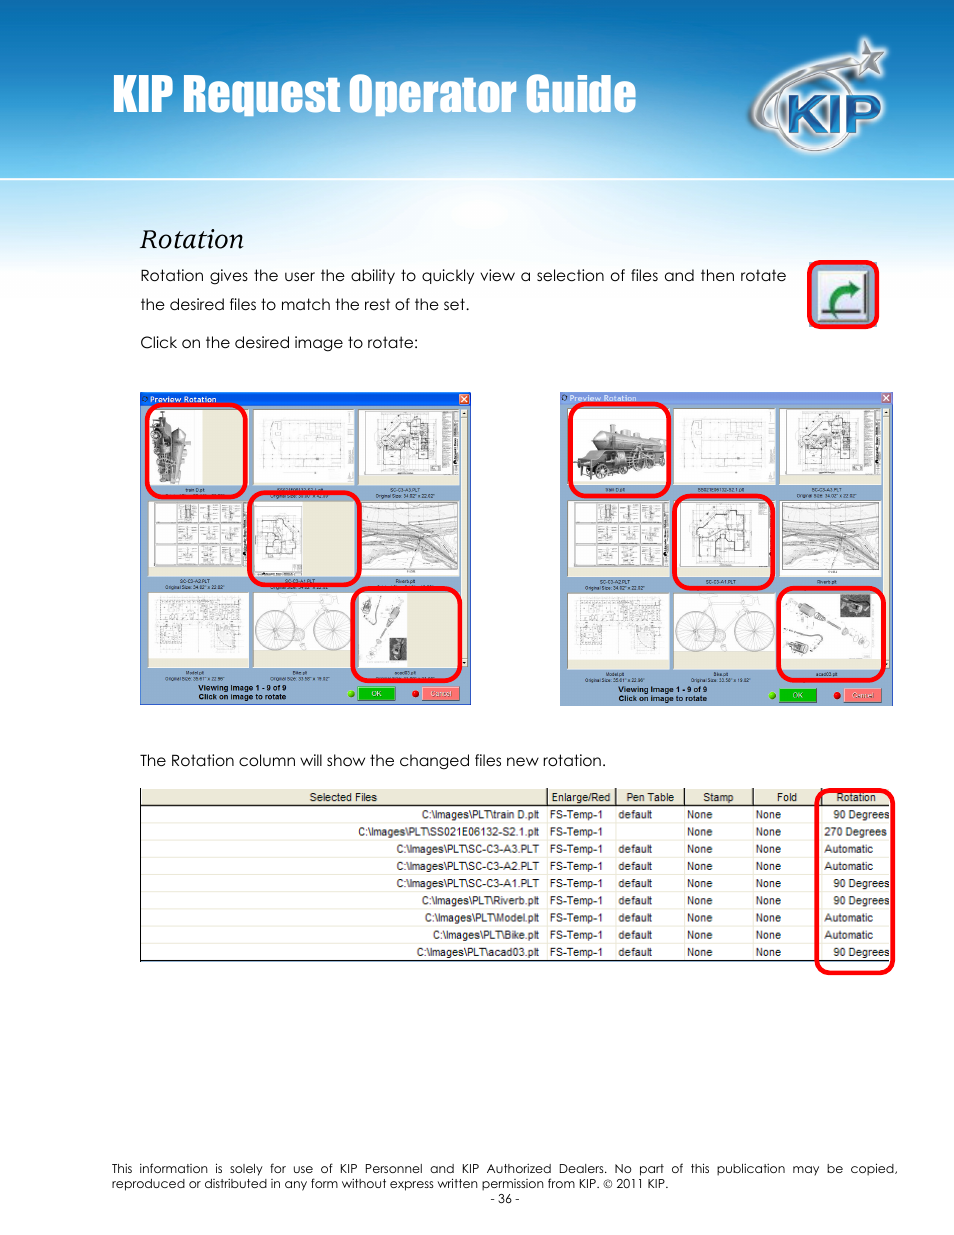Click the green OK button in second Preview Rotation dialog
The image size is (954, 1235).
click(x=797, y=695)
